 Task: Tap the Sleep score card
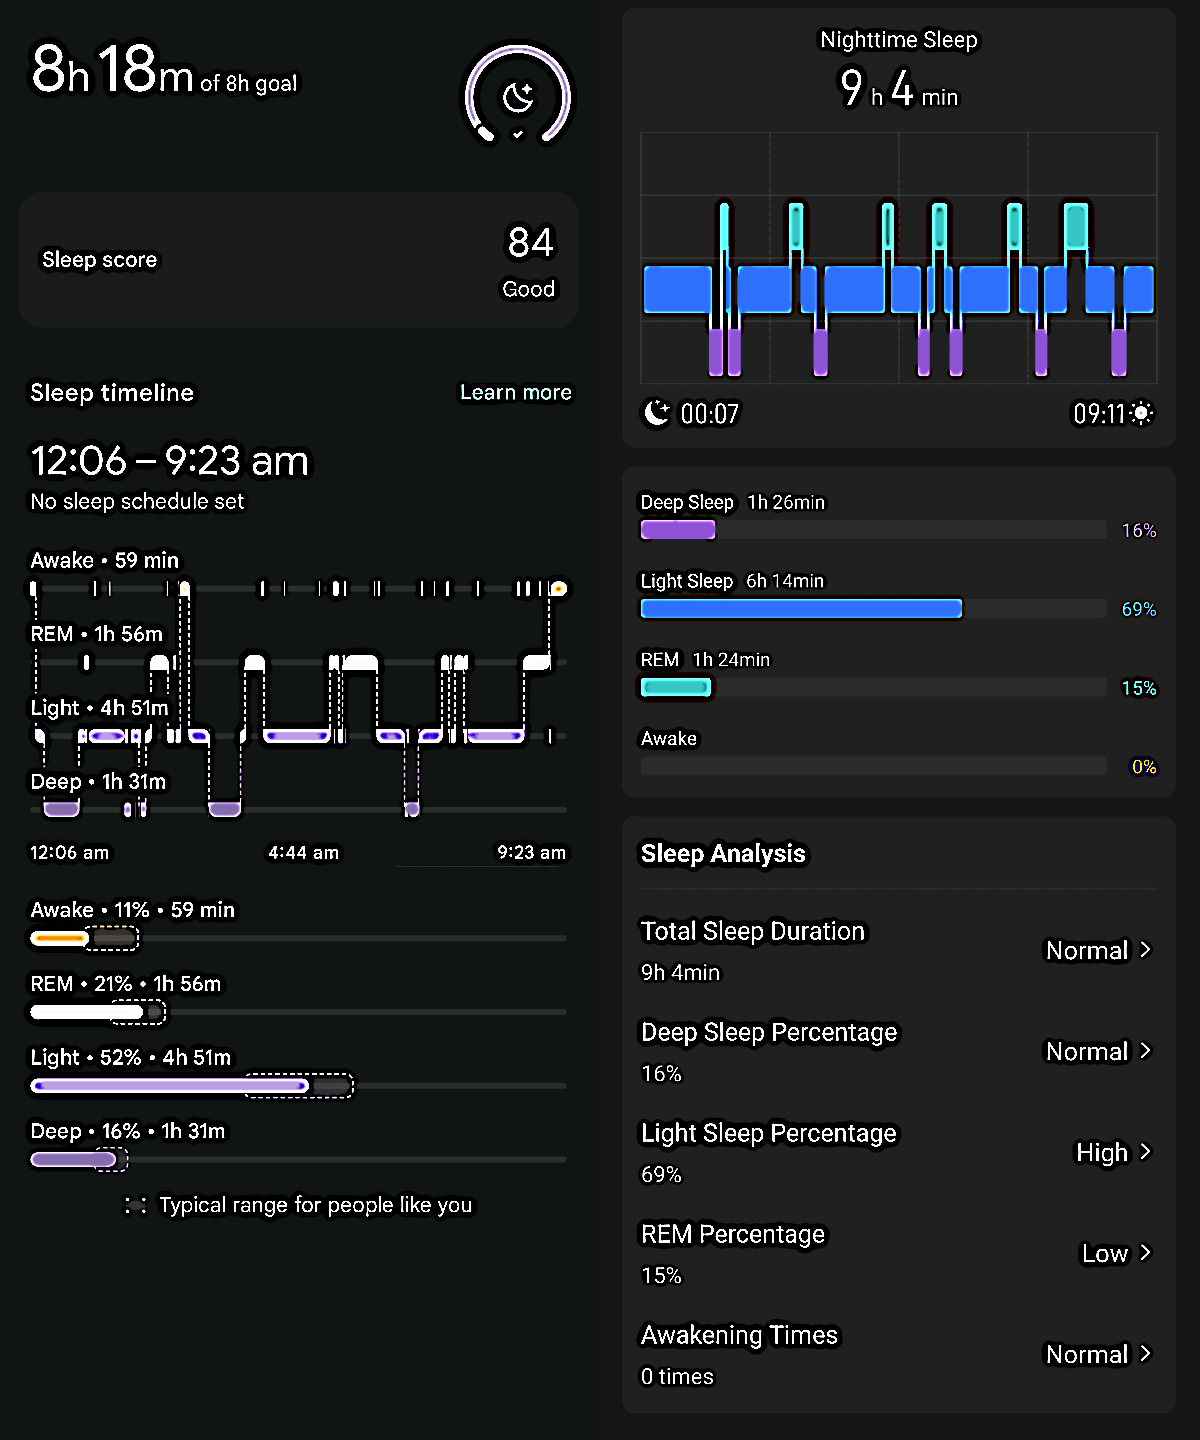pos(298,260)
